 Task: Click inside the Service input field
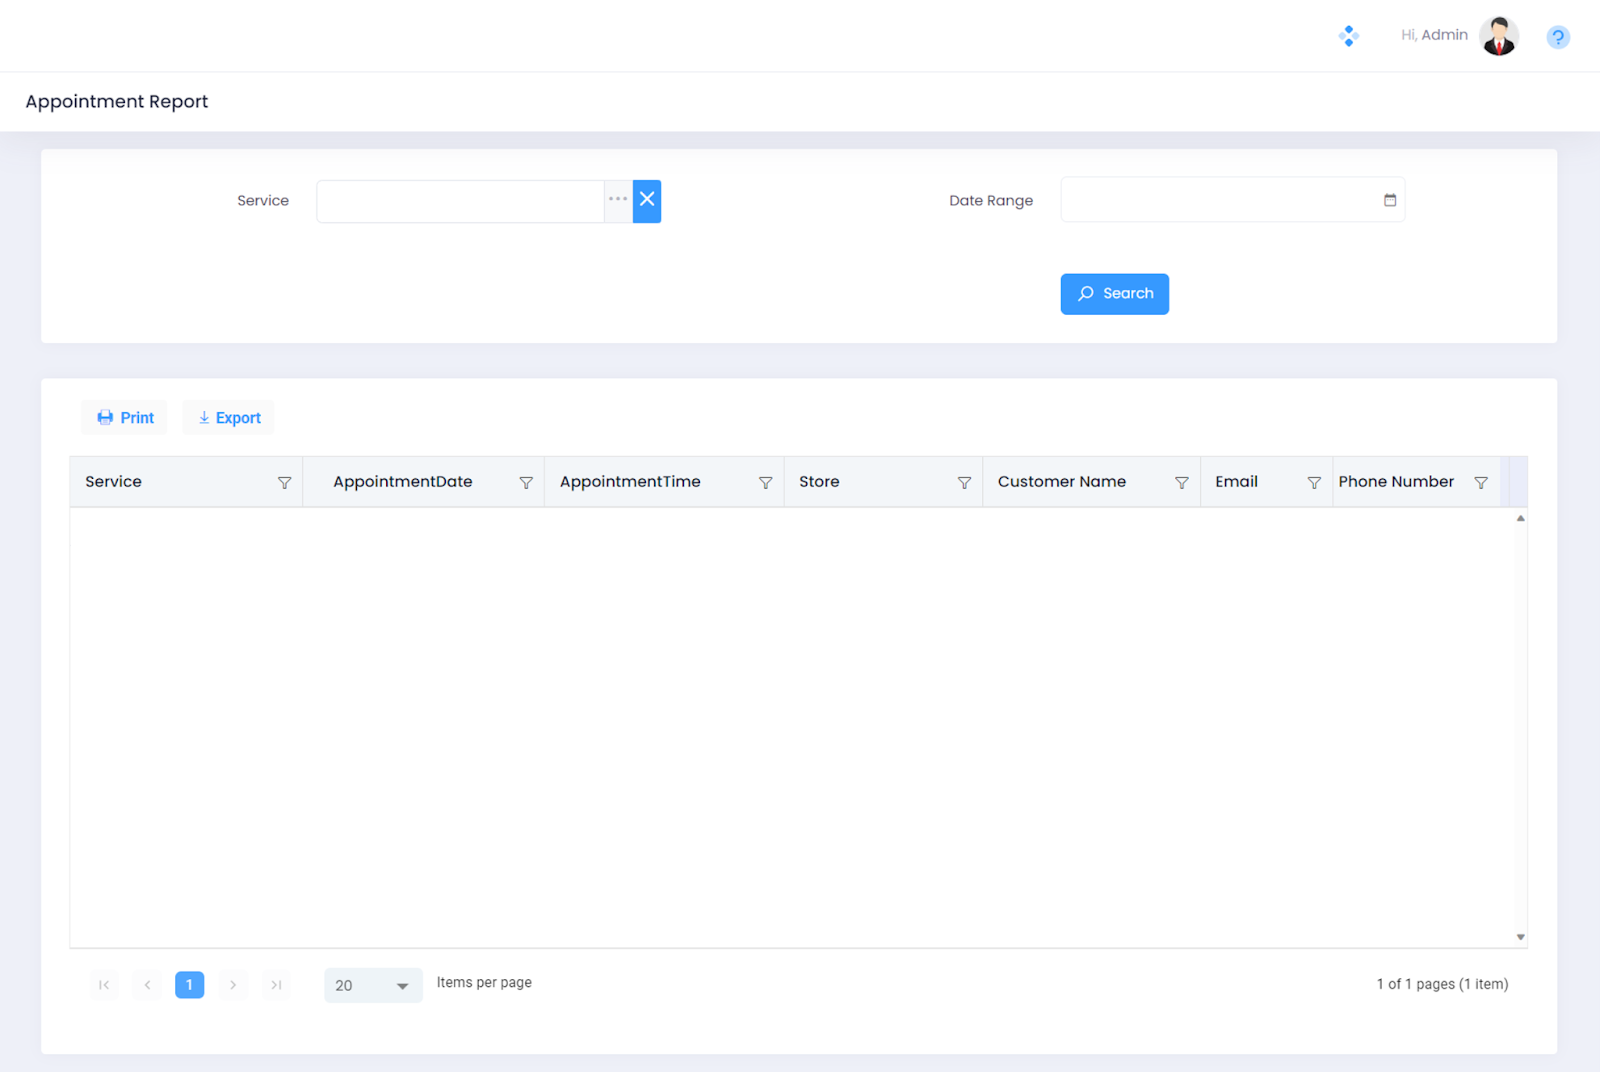(460, 201)
